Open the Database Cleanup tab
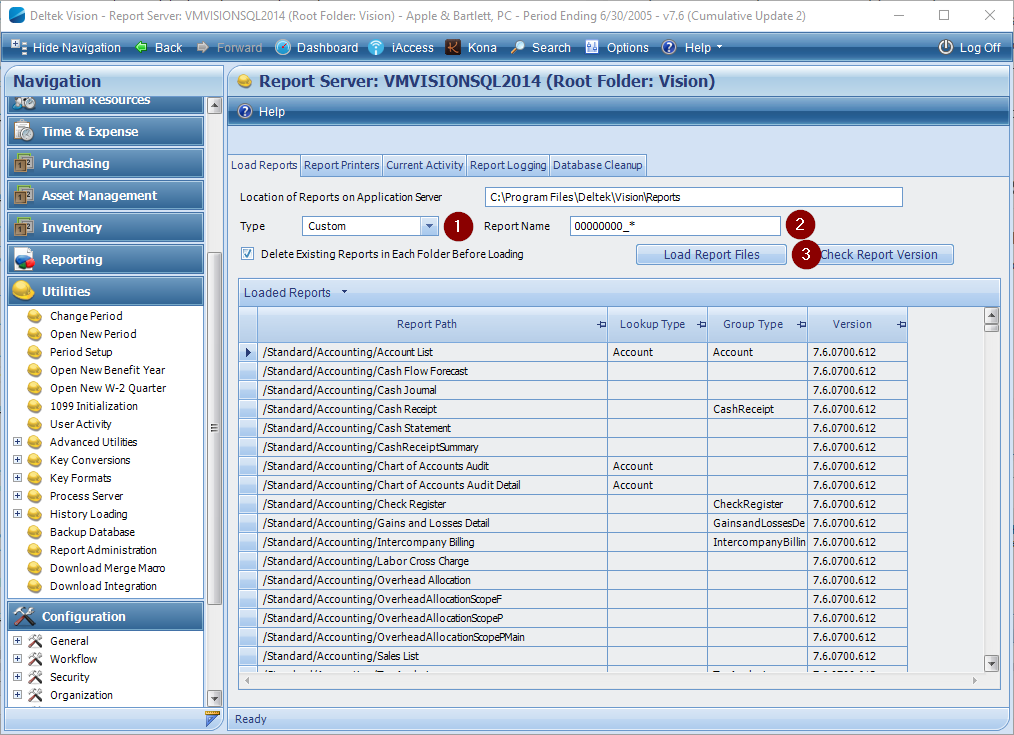1014x735 pixels. 597,165
